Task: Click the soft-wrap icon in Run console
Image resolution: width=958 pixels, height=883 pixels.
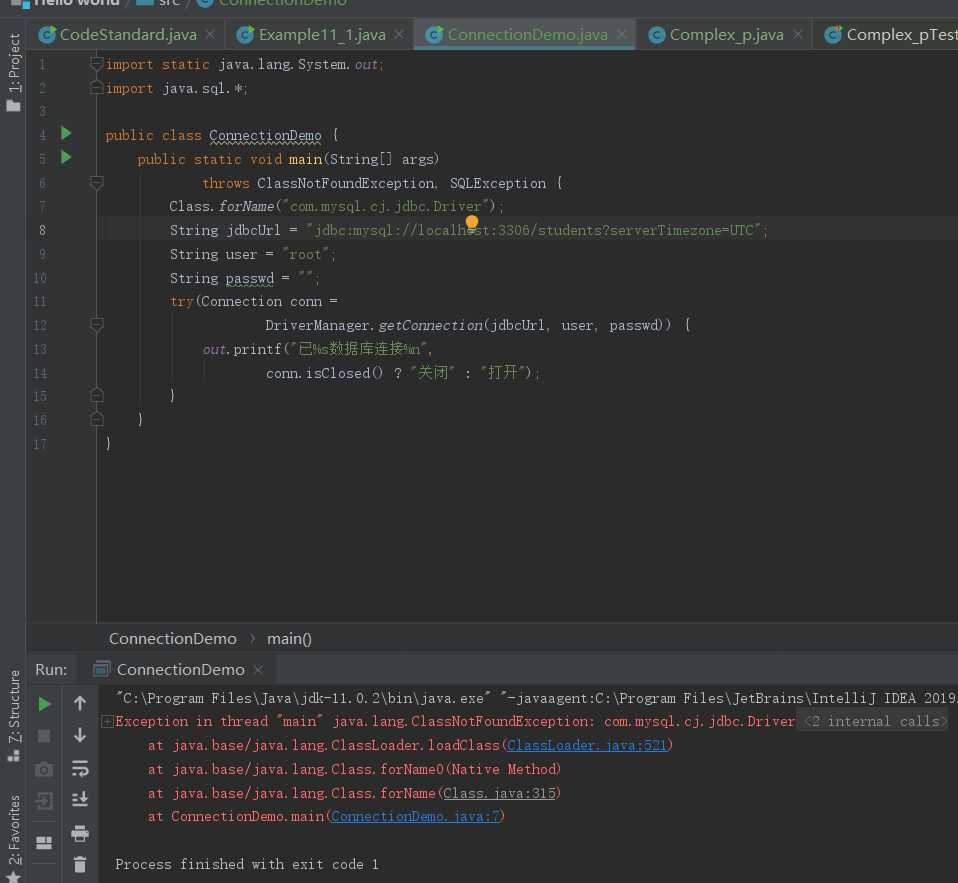Action: [x=80, y=768]
